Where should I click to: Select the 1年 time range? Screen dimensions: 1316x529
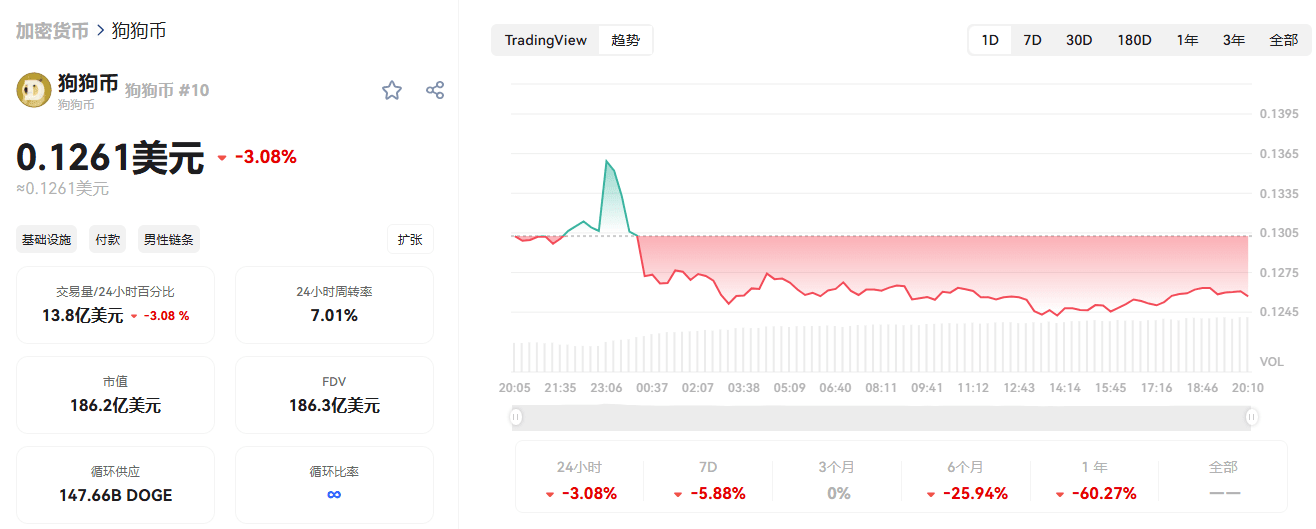(1187, 40)
